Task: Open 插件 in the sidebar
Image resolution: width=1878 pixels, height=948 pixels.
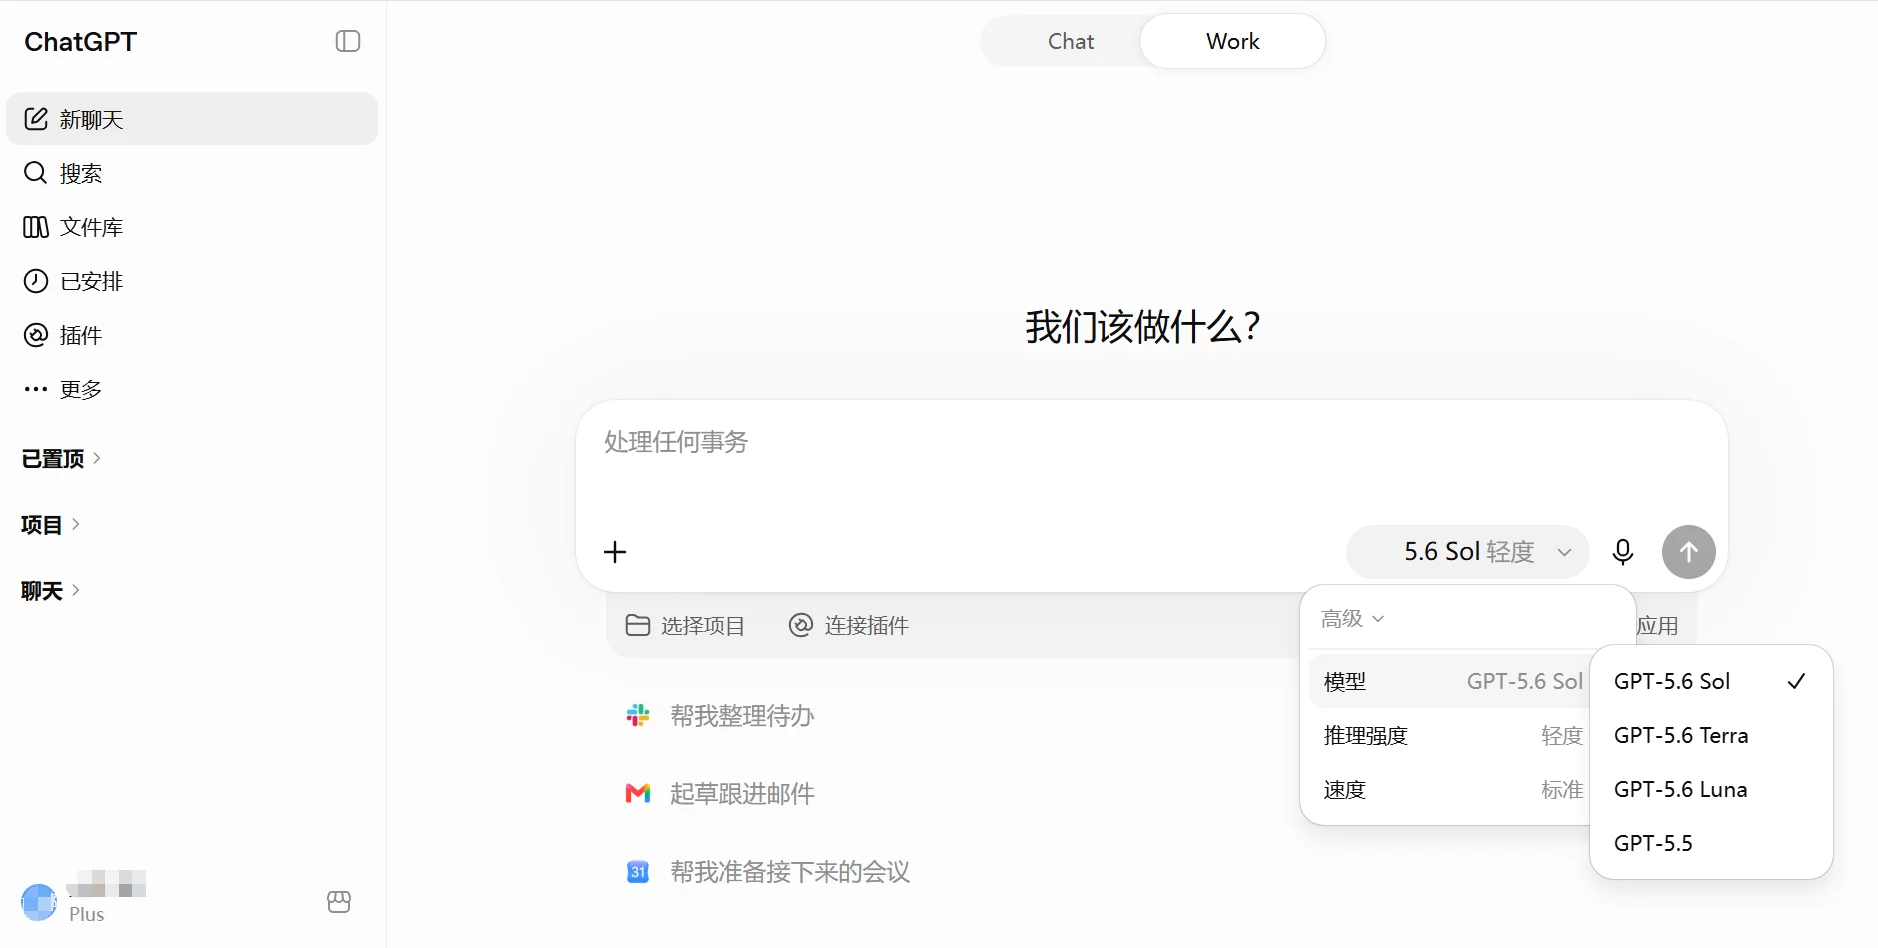Action: click(x=192, y=335)
